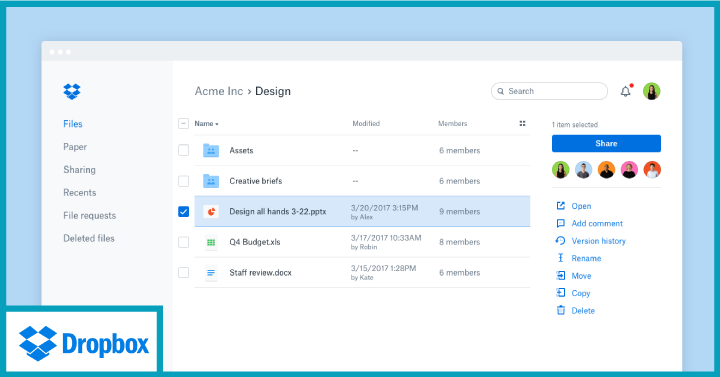Click Rename link in actions panel
Image resolution: width=720 pixels, height=377 pixels.
586,259
